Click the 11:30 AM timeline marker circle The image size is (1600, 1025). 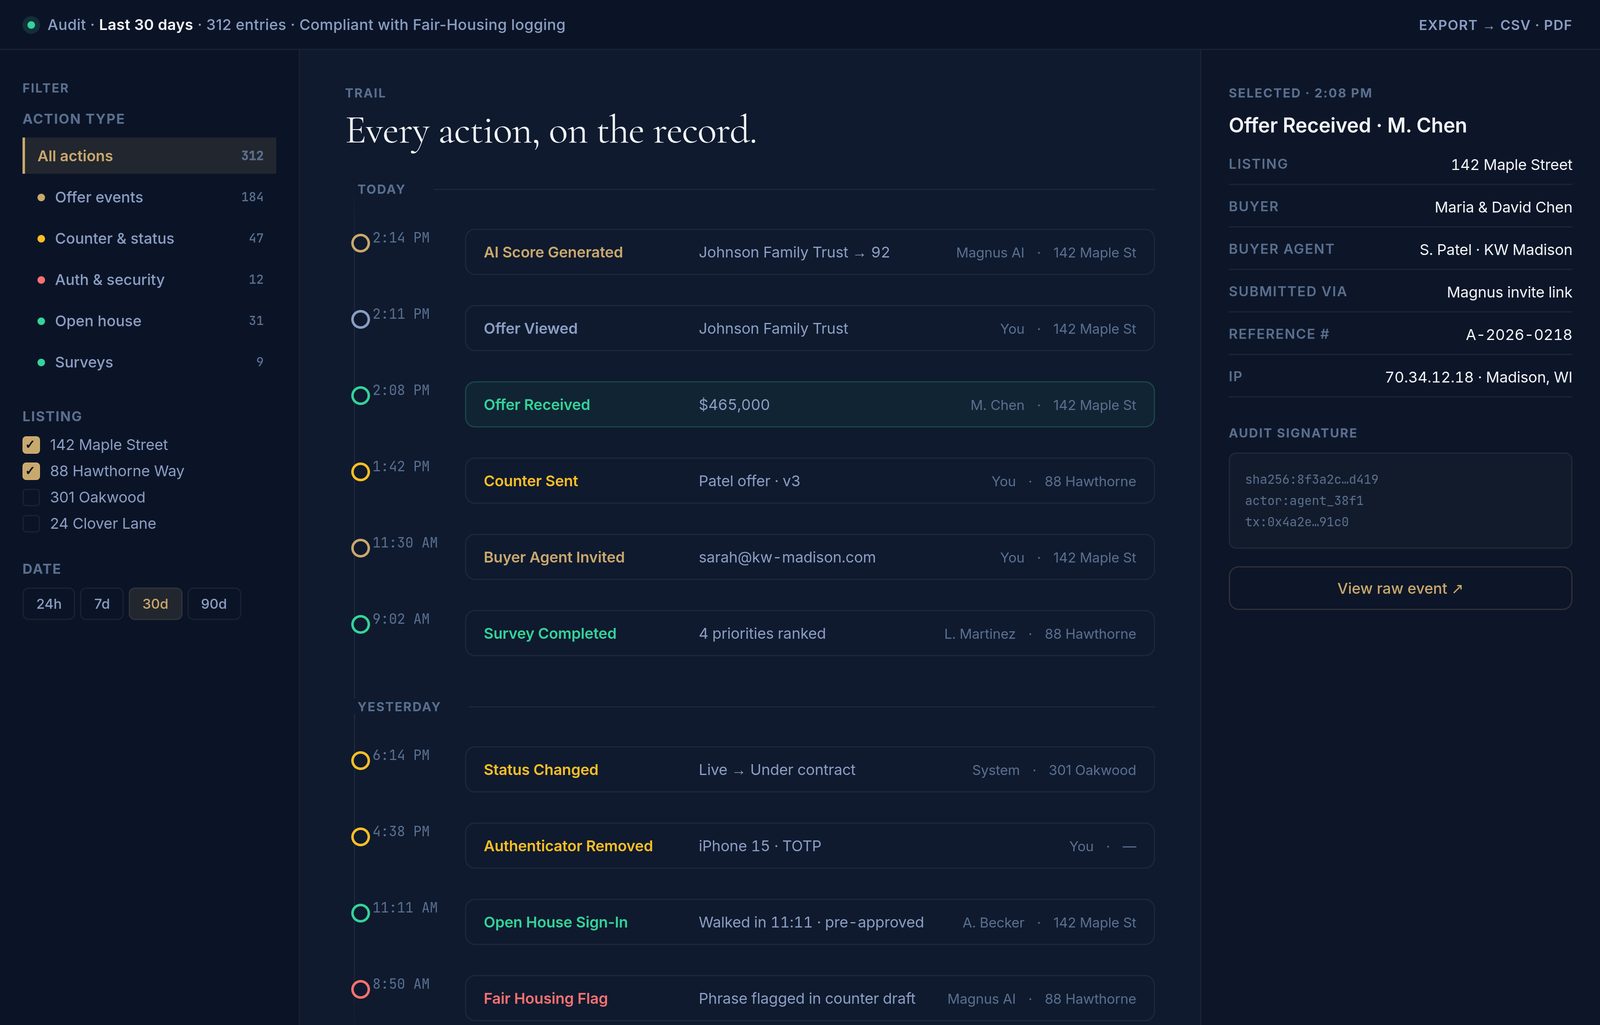click(x=360, y=548)
